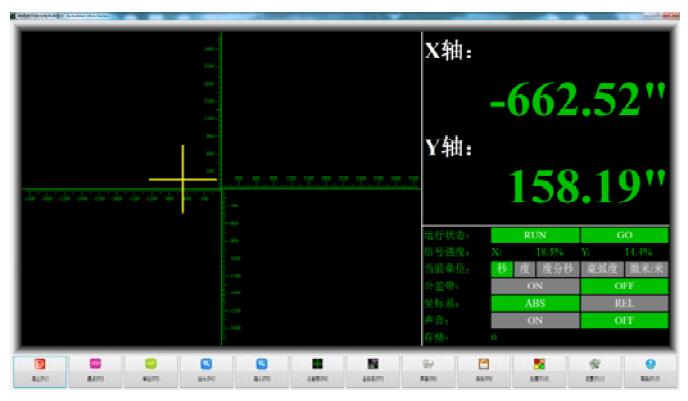Select the 度分秒 unit option
This screenshot has height=401, width=688.
tap(559, 268)
